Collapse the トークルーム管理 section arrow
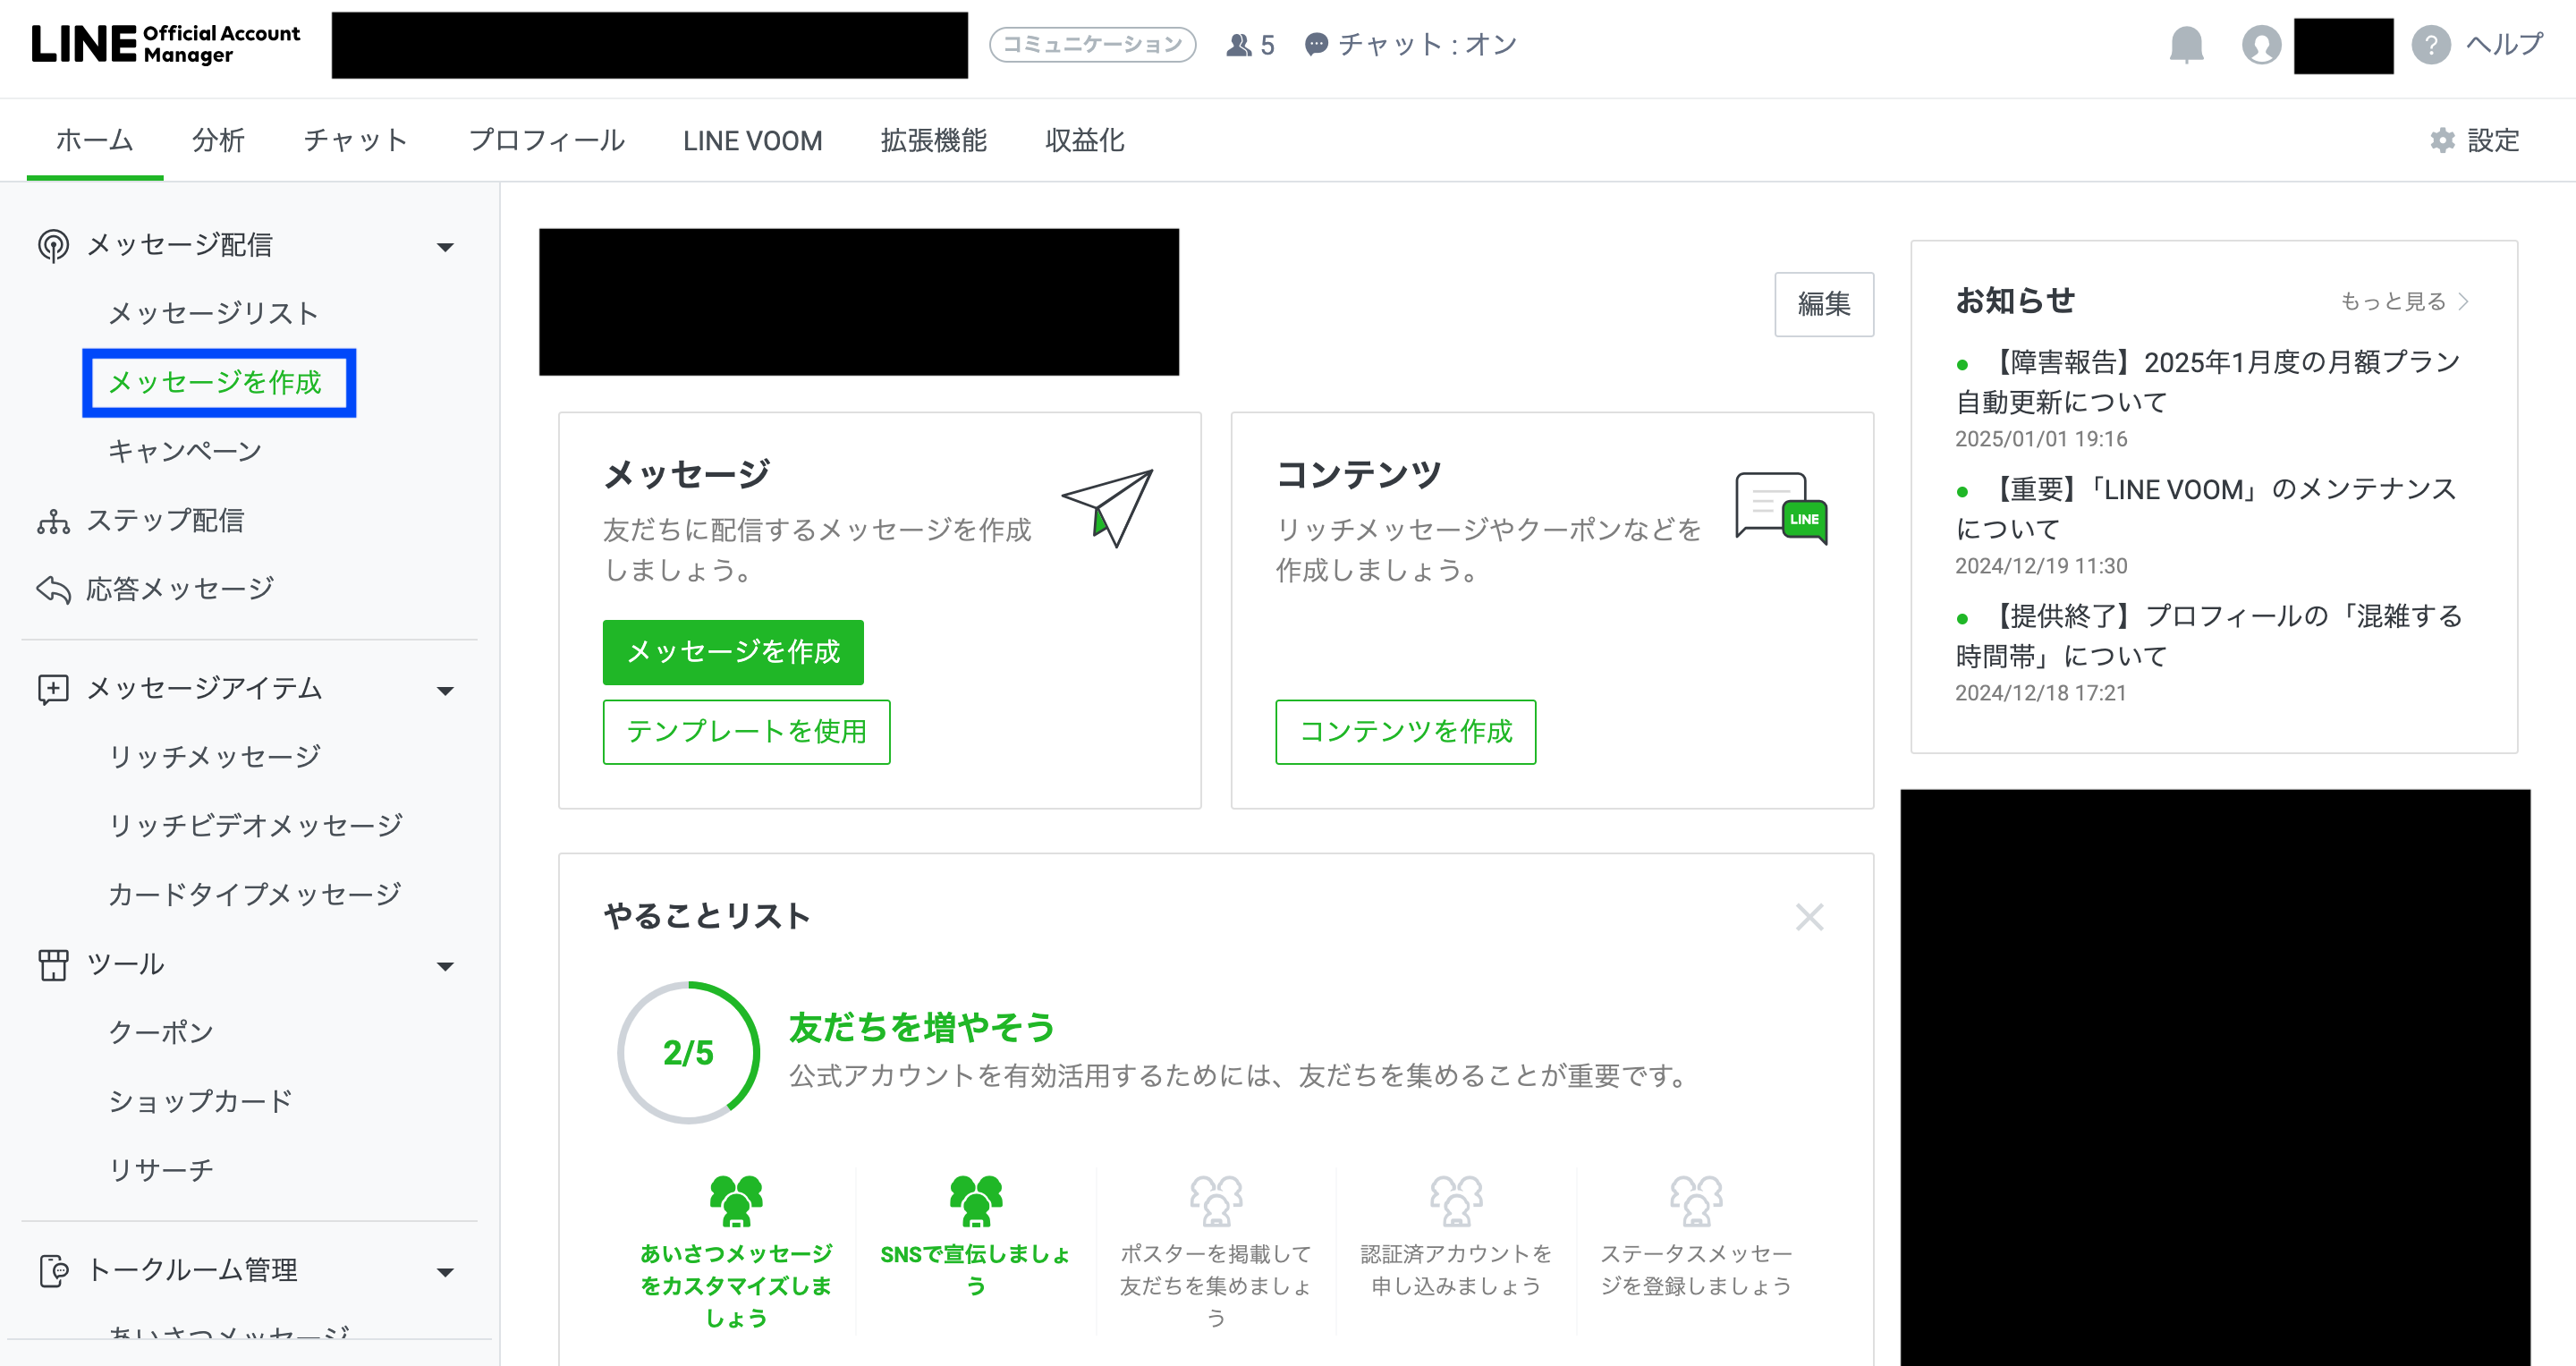This screenshot has height=1366, width=2576. 446,1272
